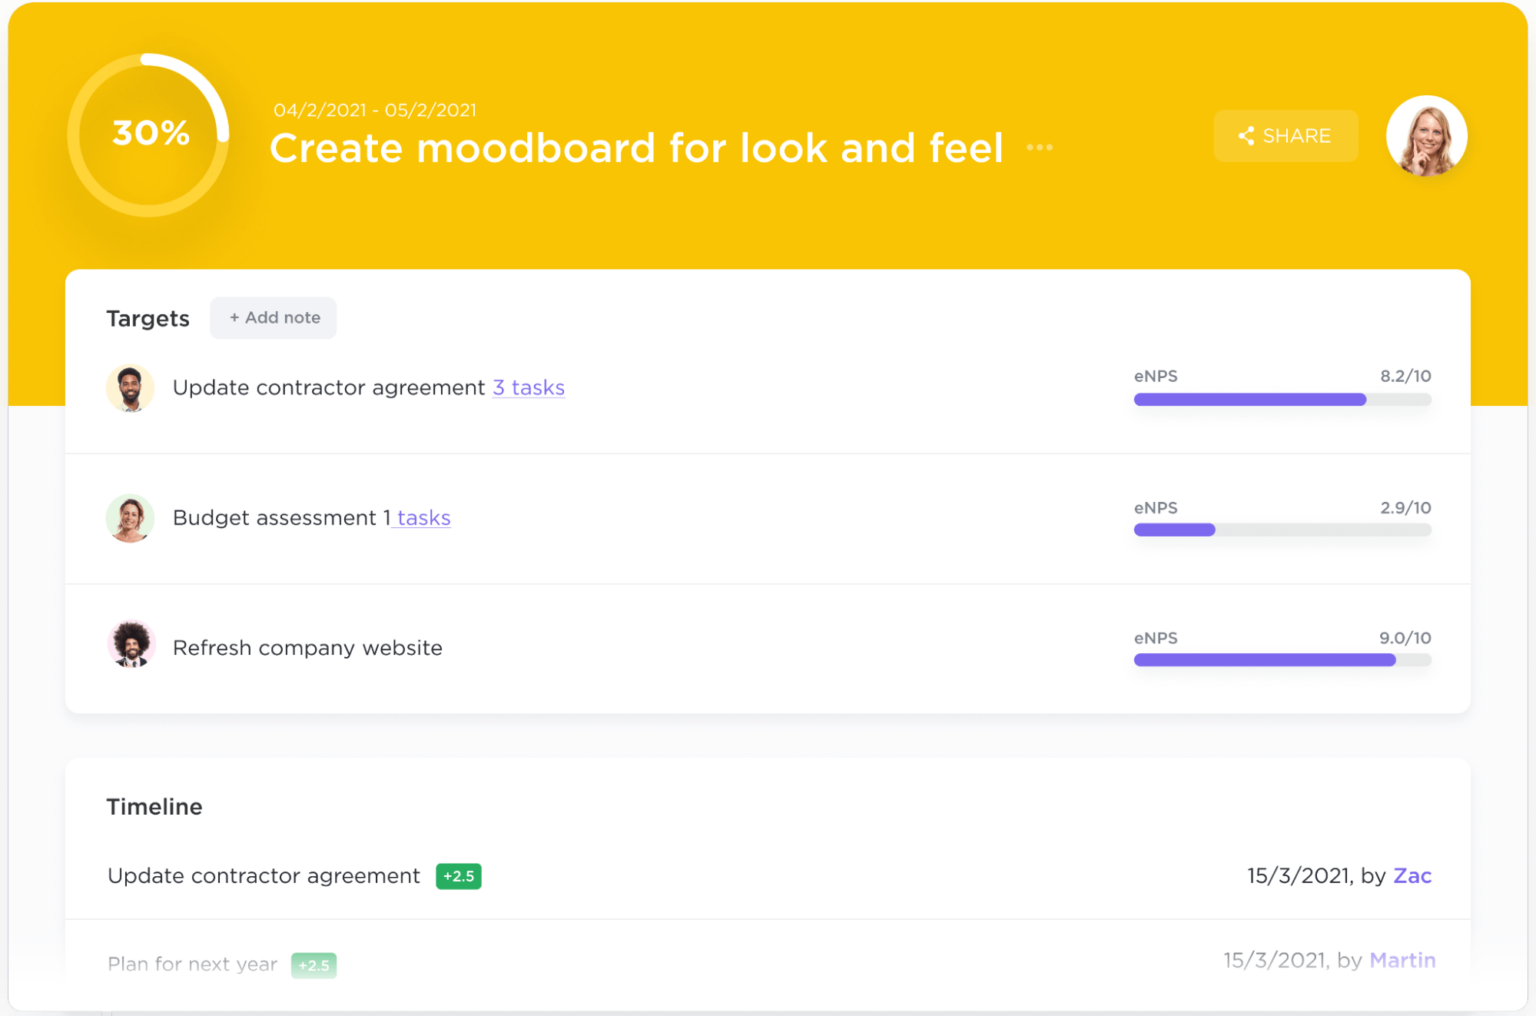
Task: Click the eNPS progress bar rated 8.2/10
Action: (x=1282, y=399)
